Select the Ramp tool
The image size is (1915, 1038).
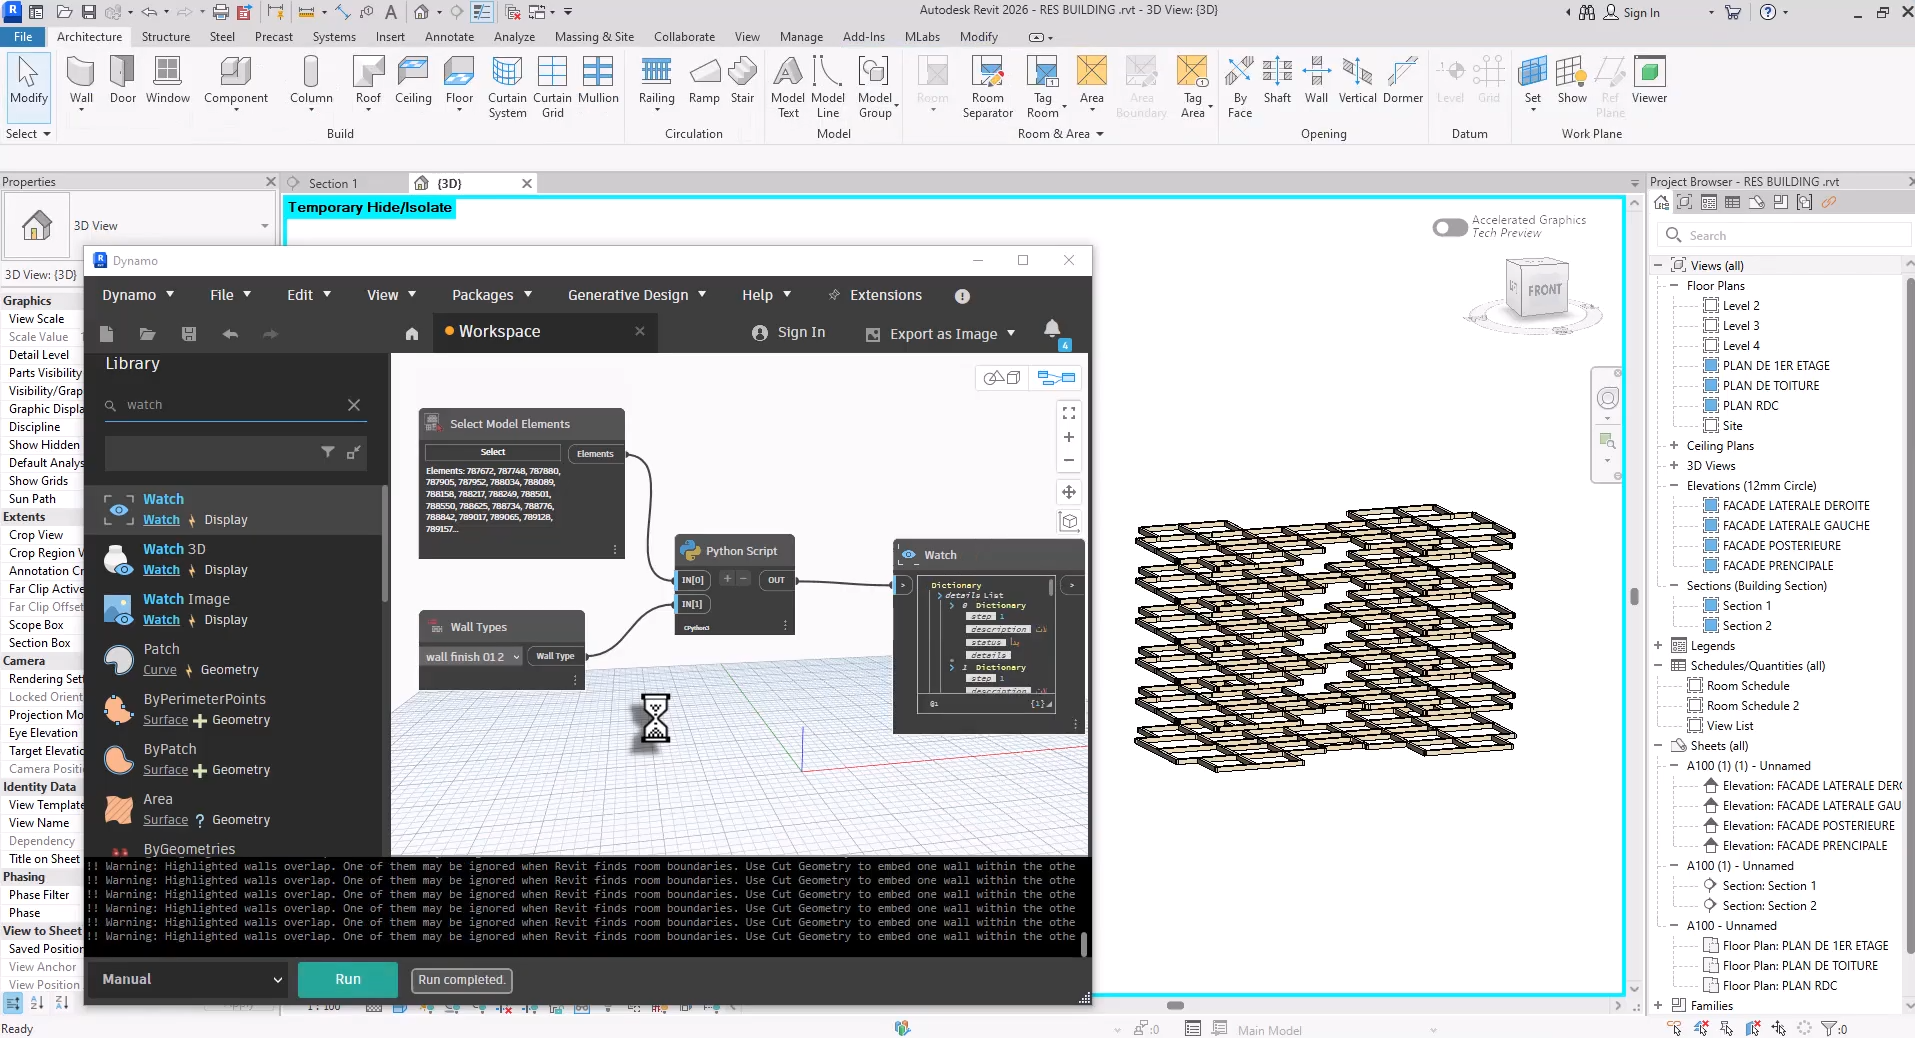(x=704, y=80)
